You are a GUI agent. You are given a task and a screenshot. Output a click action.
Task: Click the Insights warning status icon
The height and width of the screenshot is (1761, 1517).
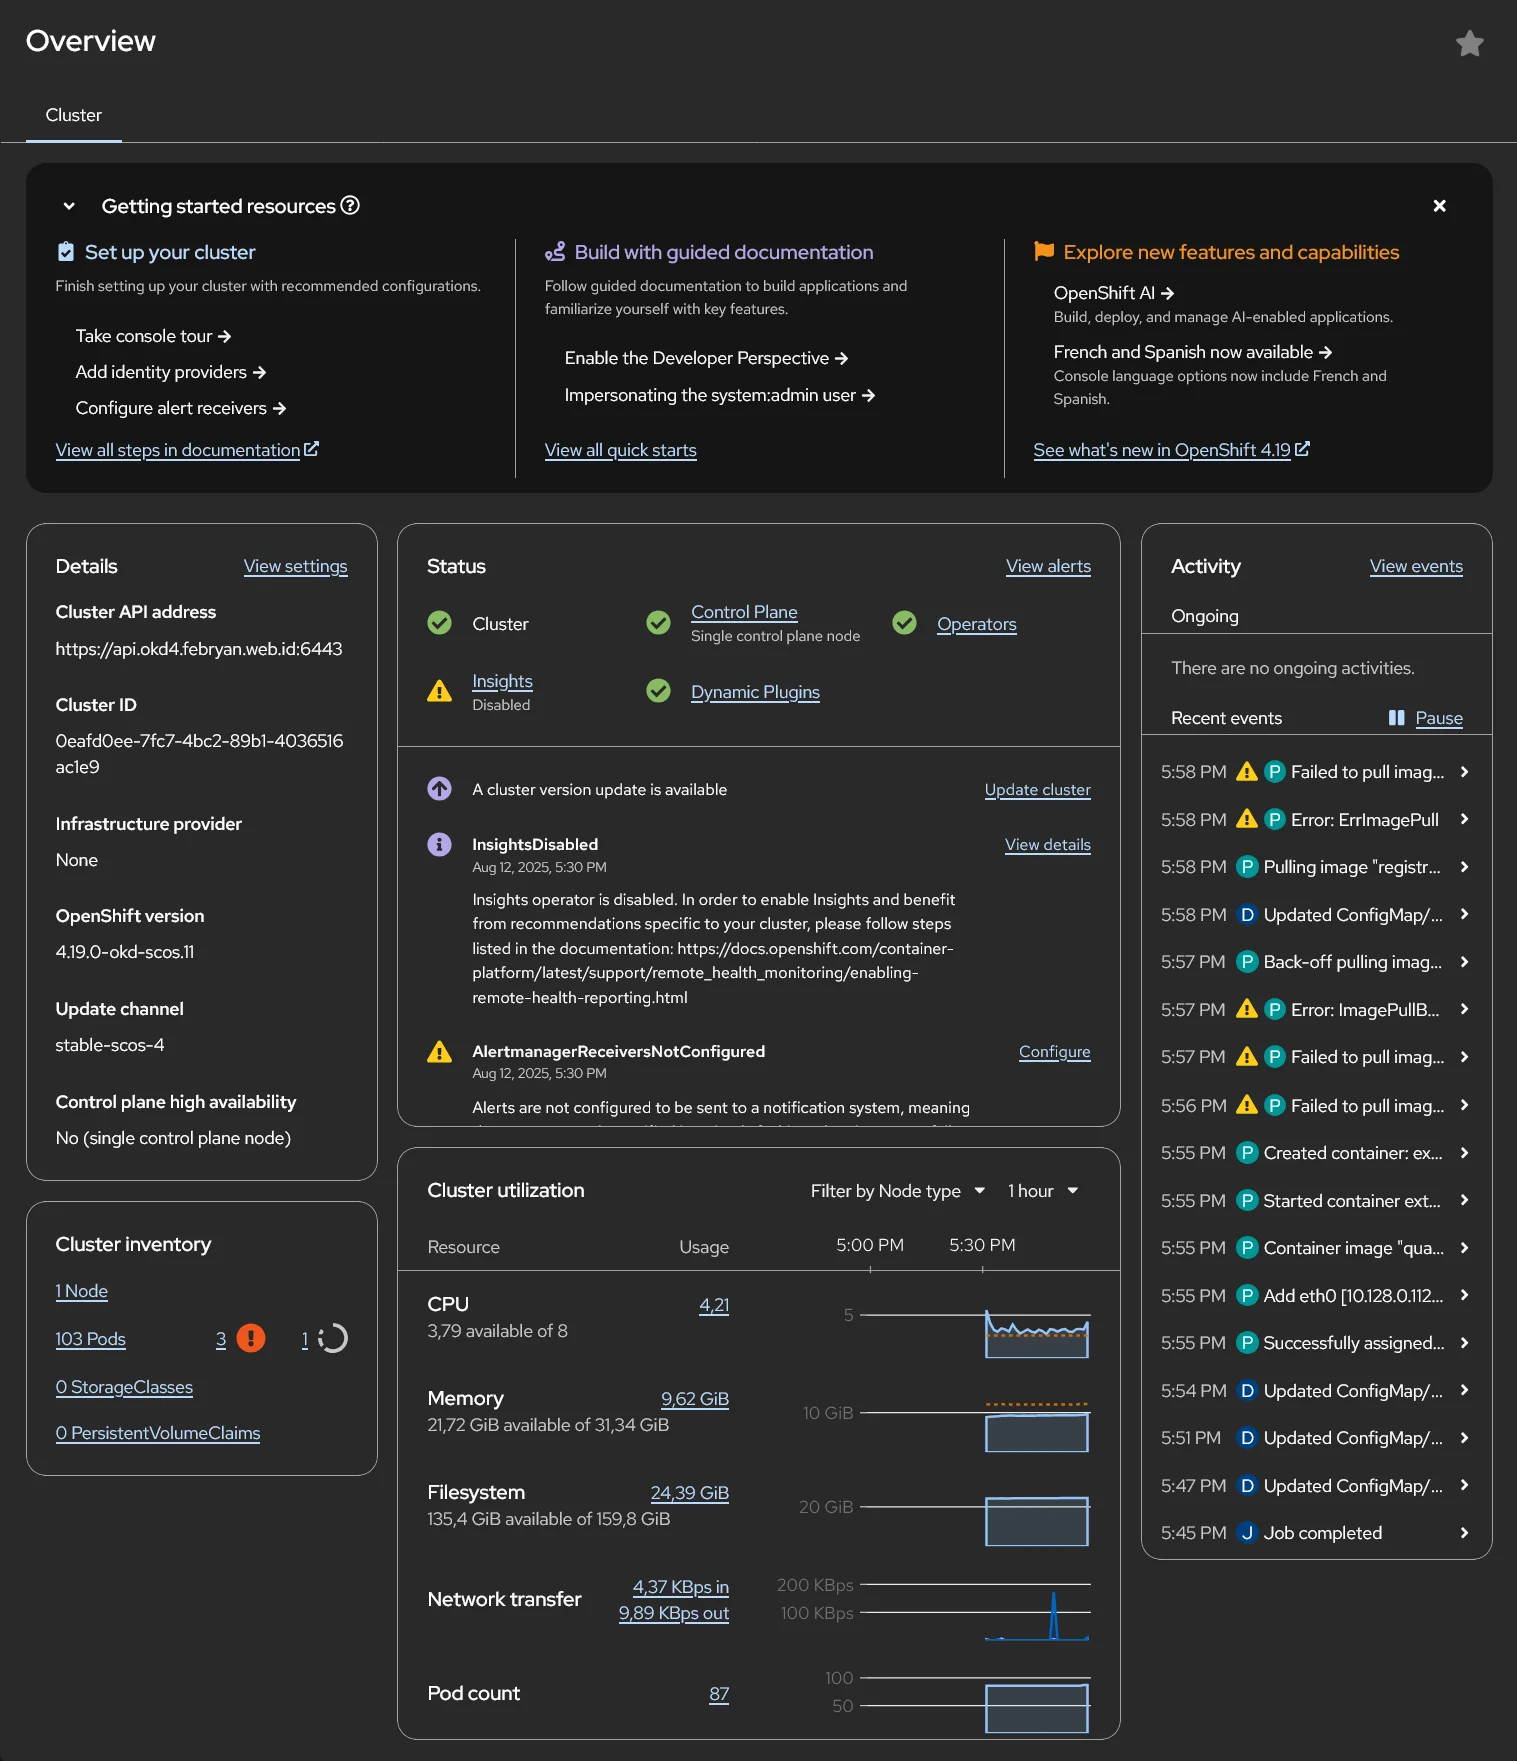point(439,691)
